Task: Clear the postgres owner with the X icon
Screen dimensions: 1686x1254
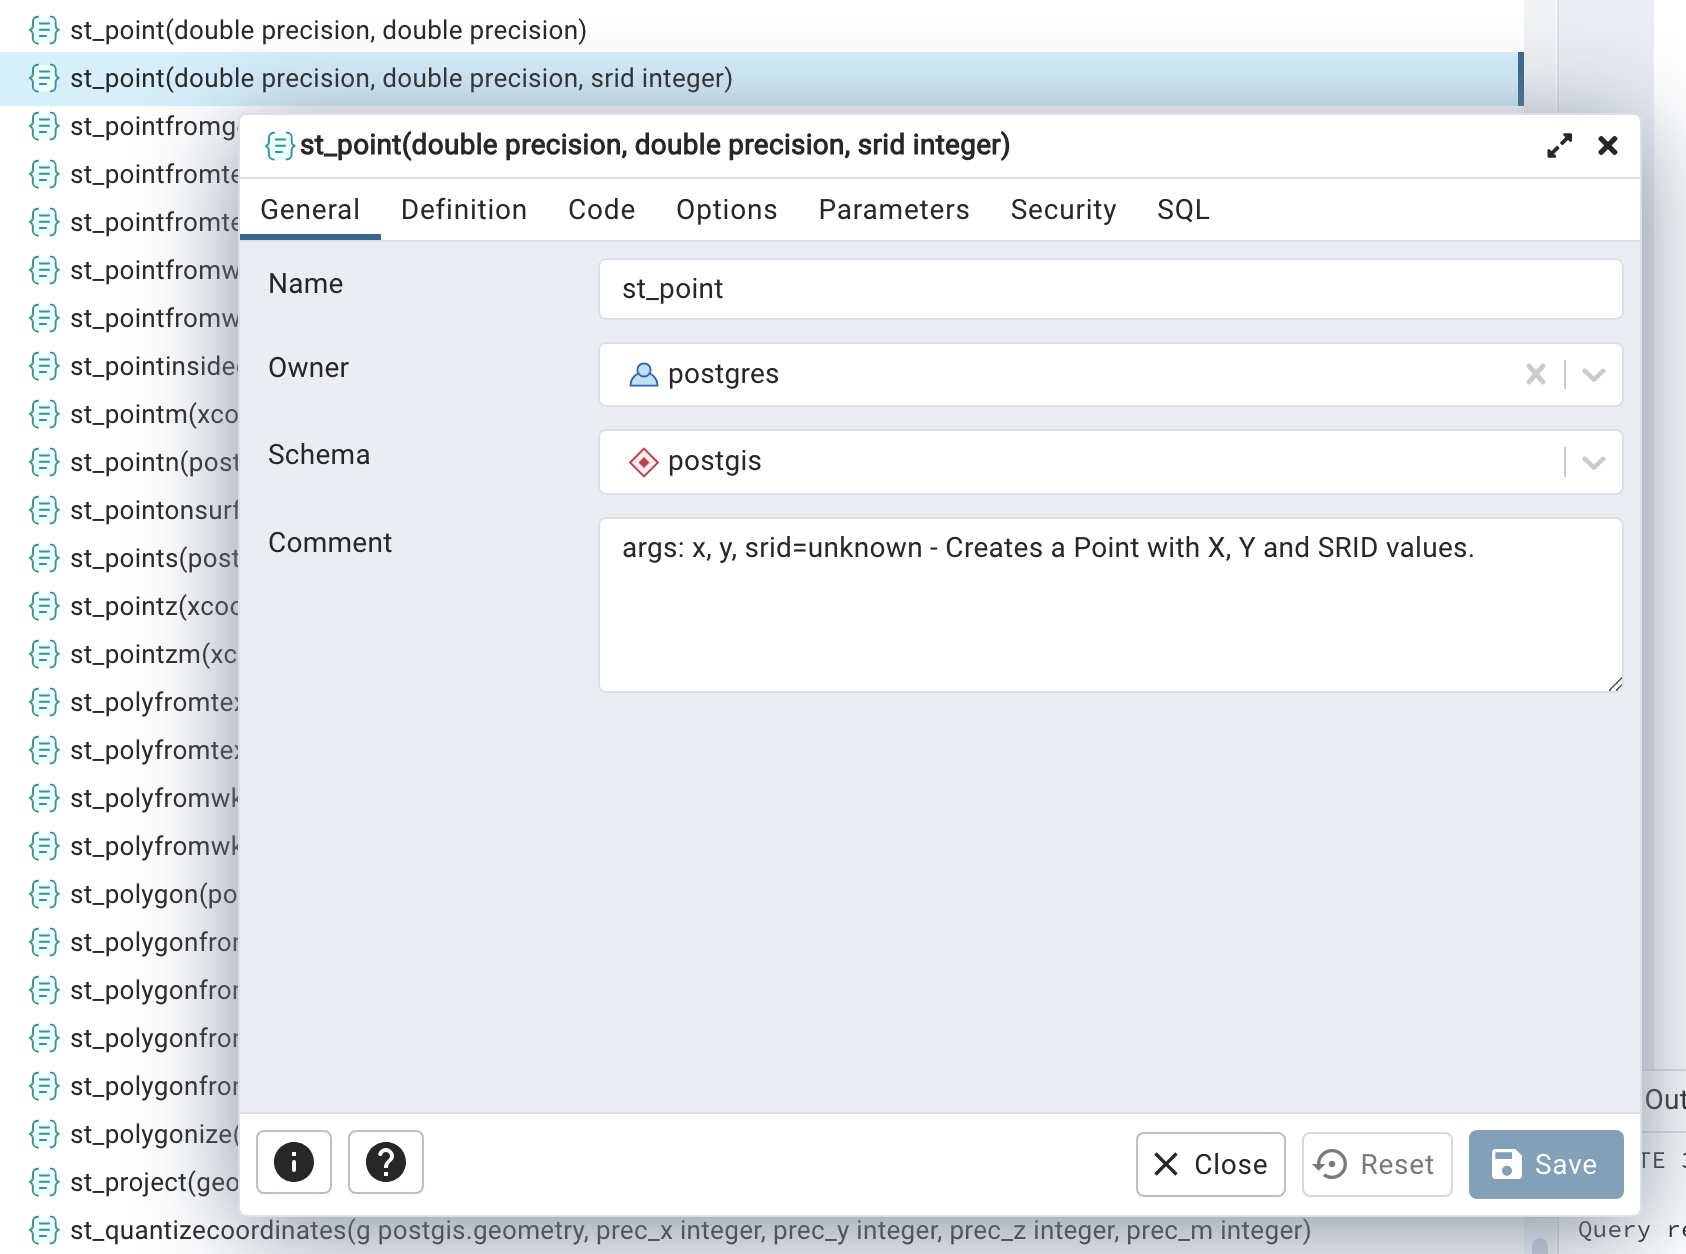Action: click(1535, 374)
